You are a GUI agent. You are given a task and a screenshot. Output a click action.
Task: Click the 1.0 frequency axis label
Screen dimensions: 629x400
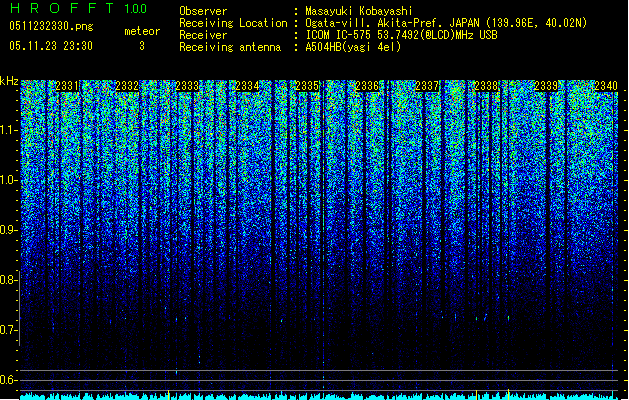(x=9, y=180)
